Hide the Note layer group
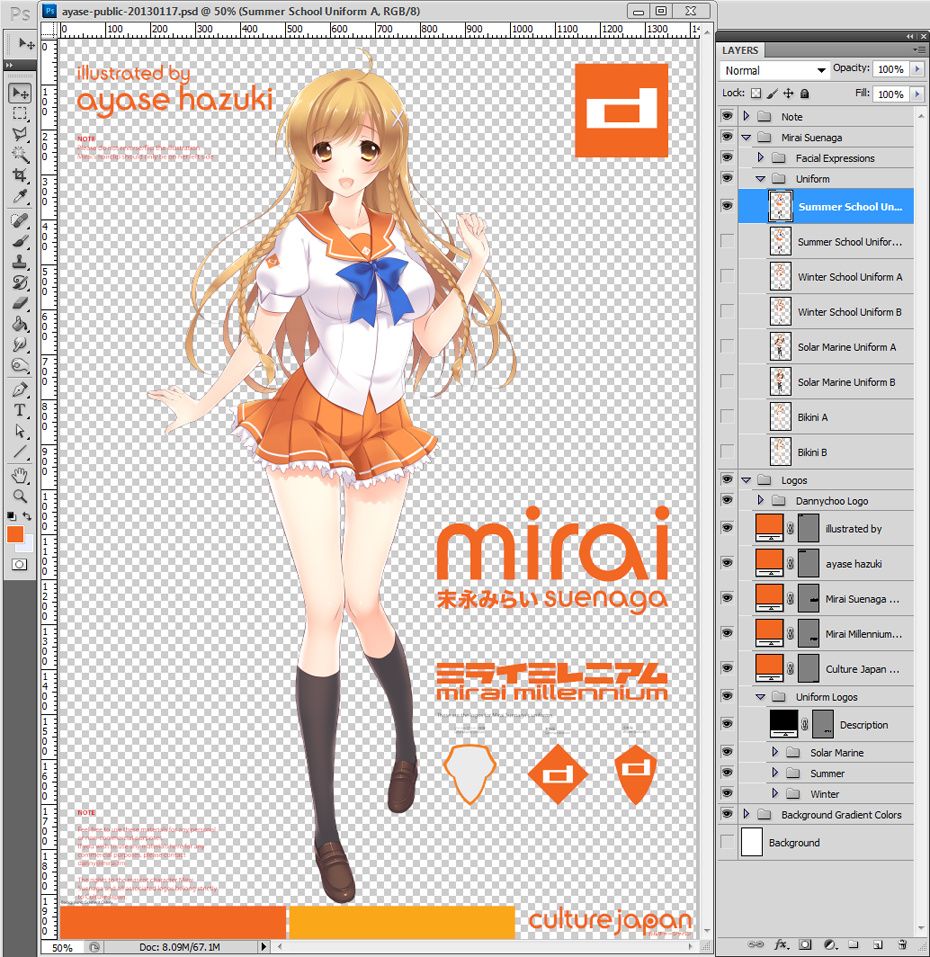 tap(727, 116)
